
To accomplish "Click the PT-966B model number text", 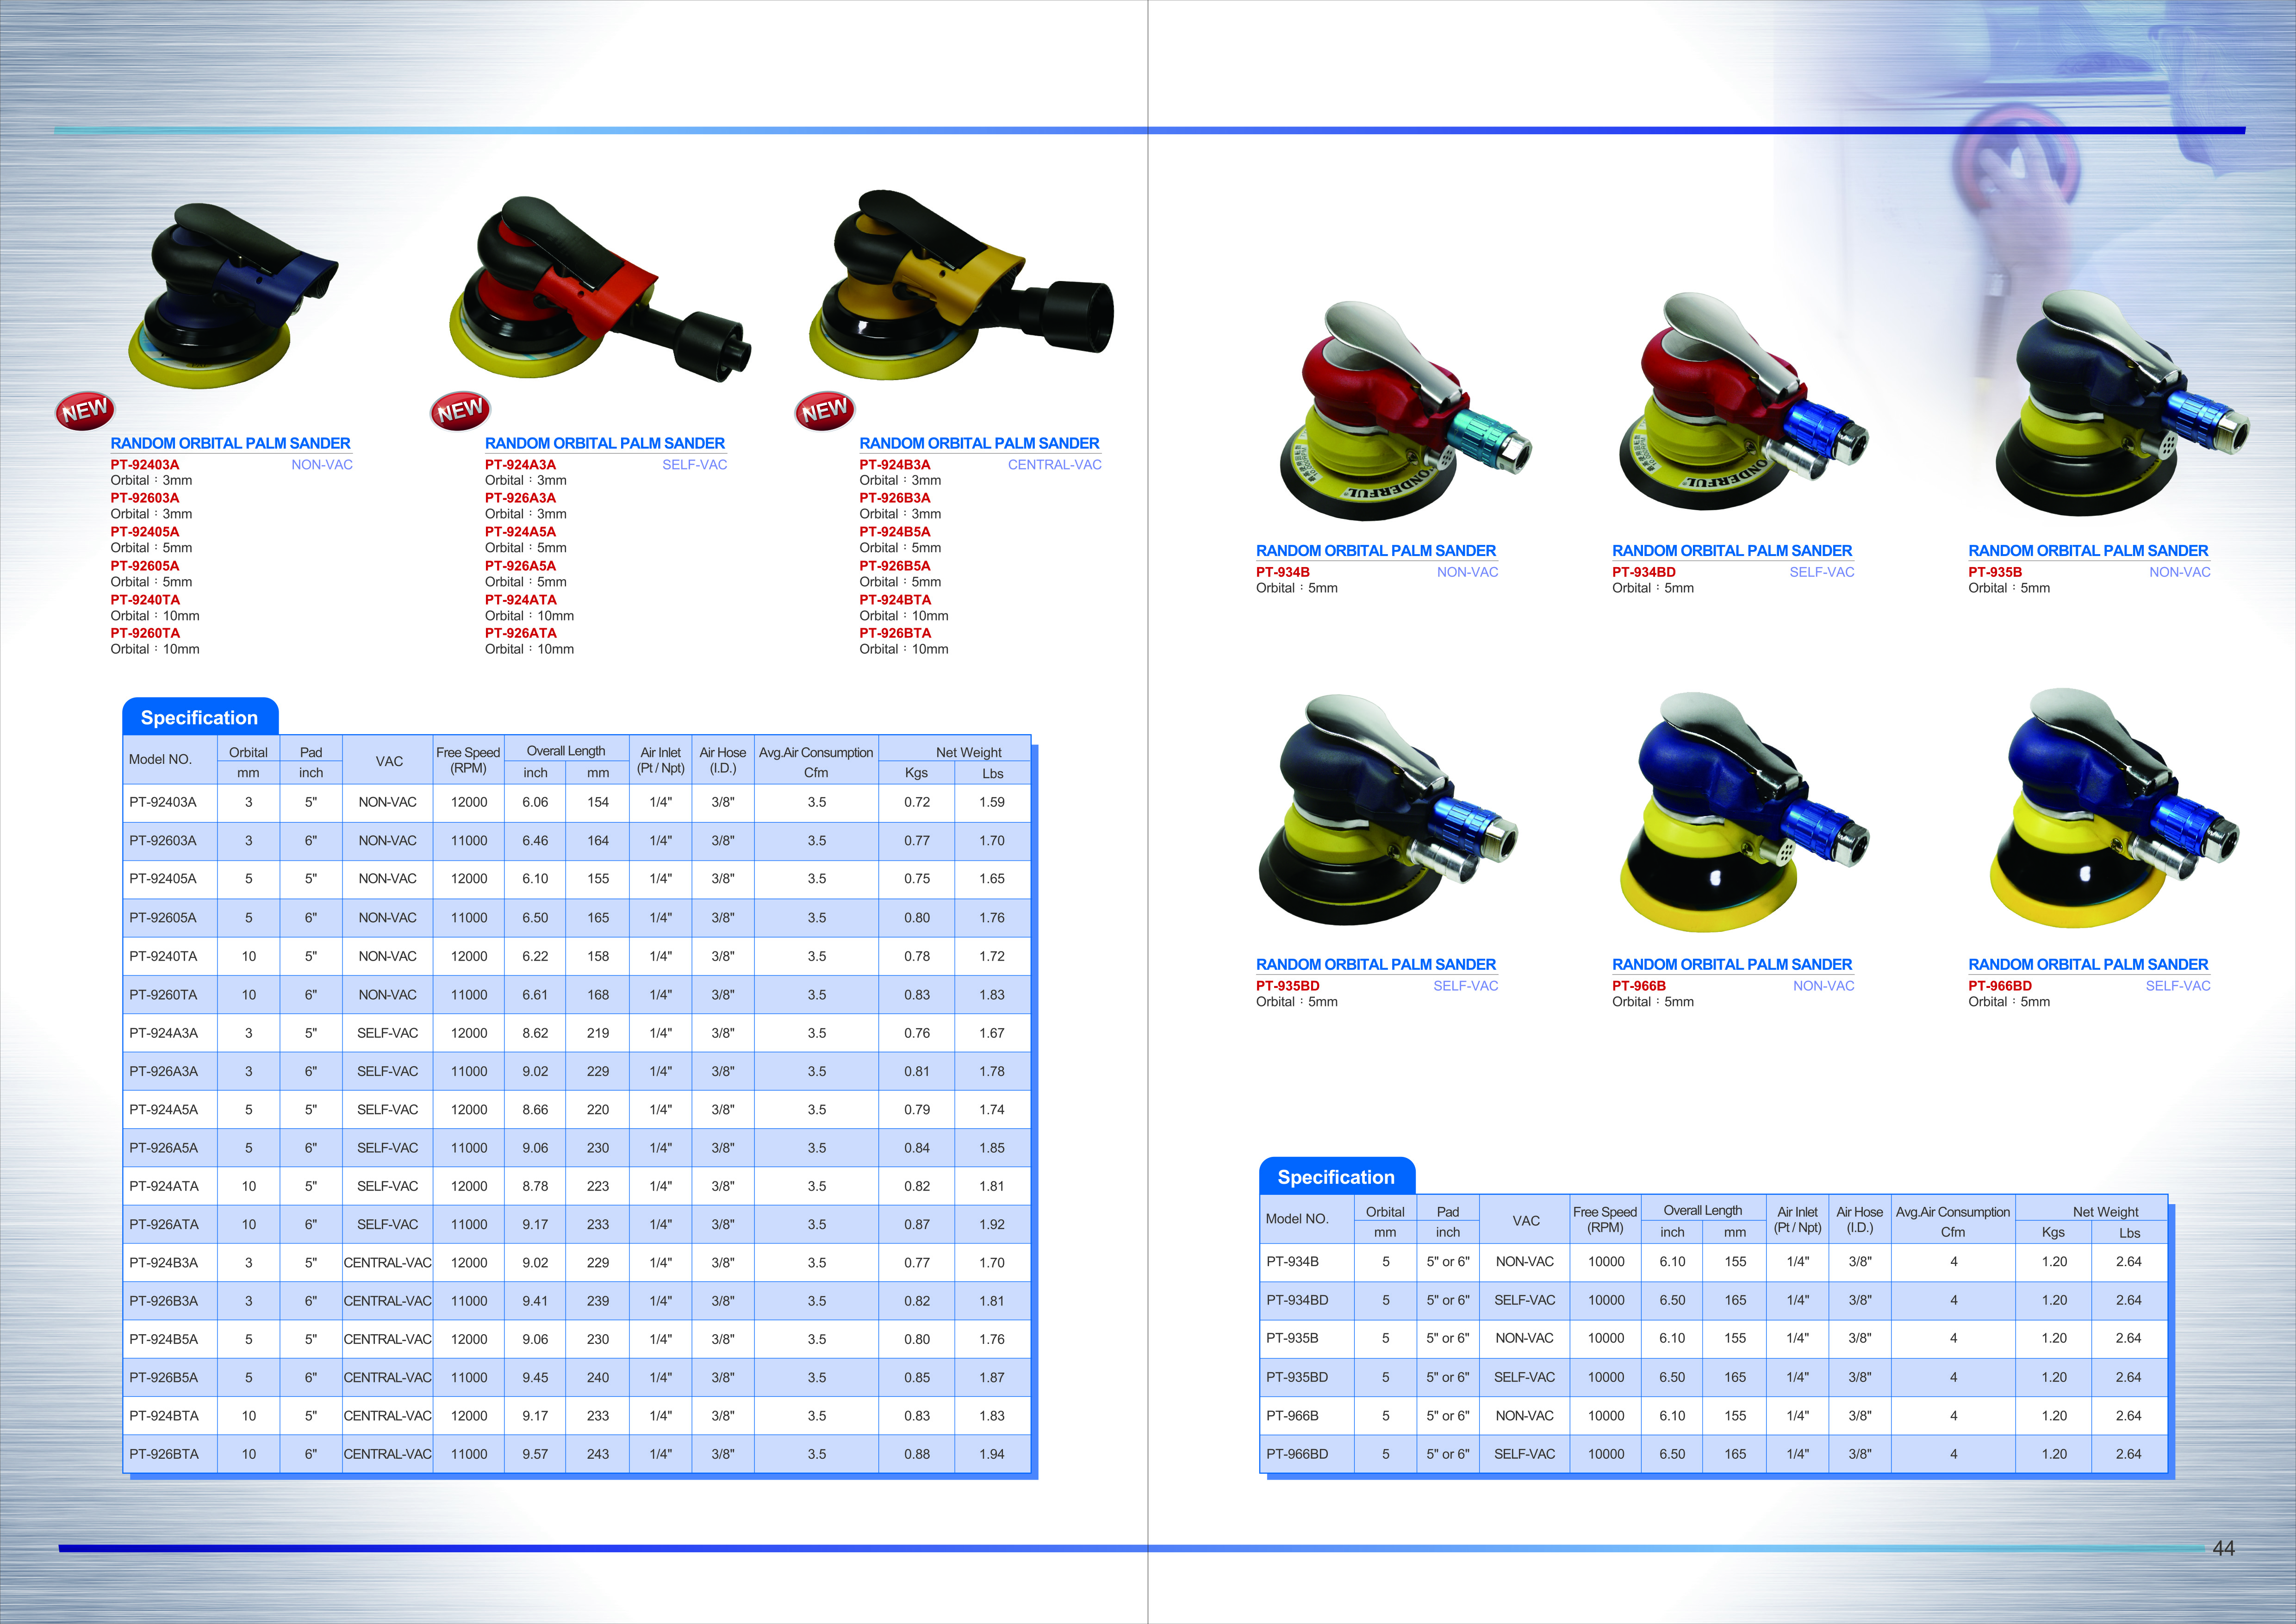I will pyautogui.click(x=1638, y=985).
